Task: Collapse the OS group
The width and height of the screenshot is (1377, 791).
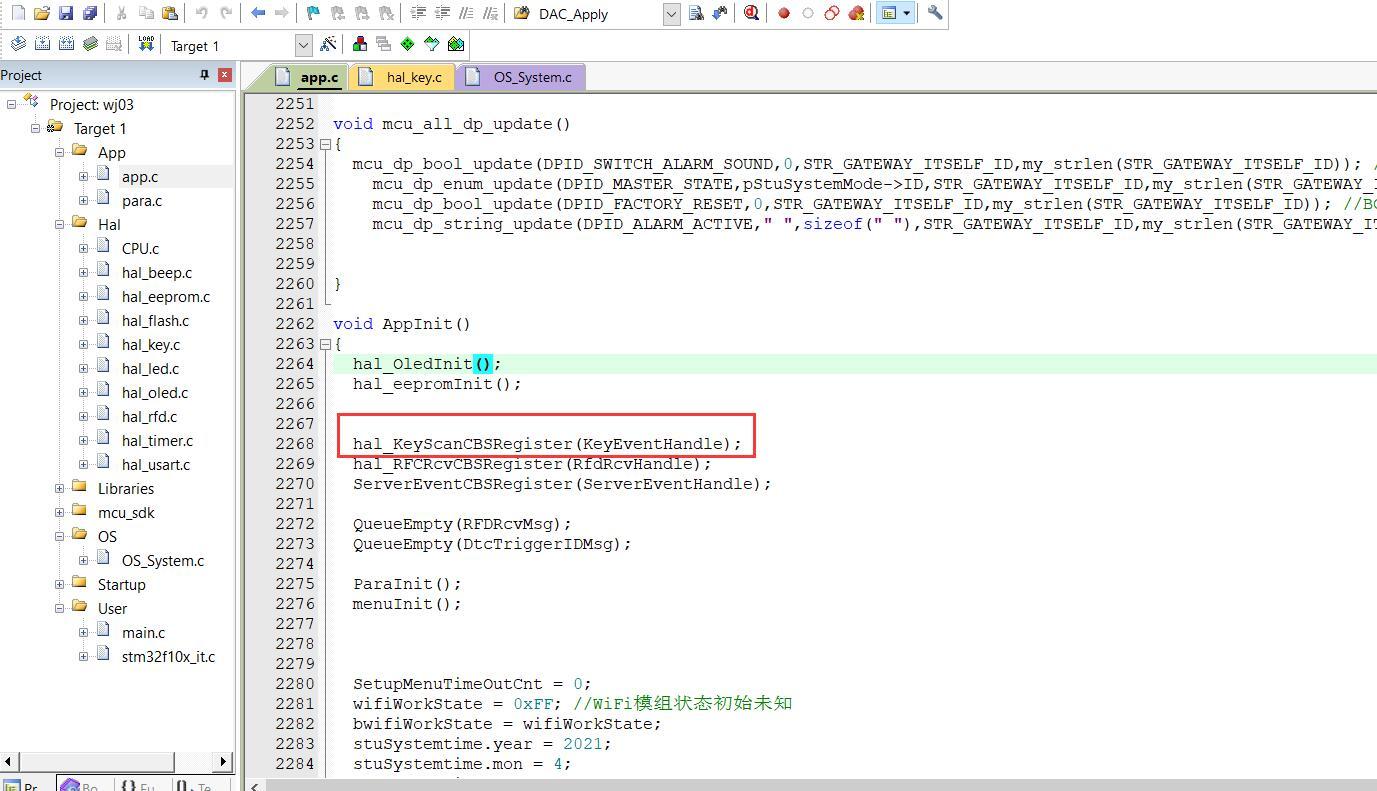Action: point(59,536)
